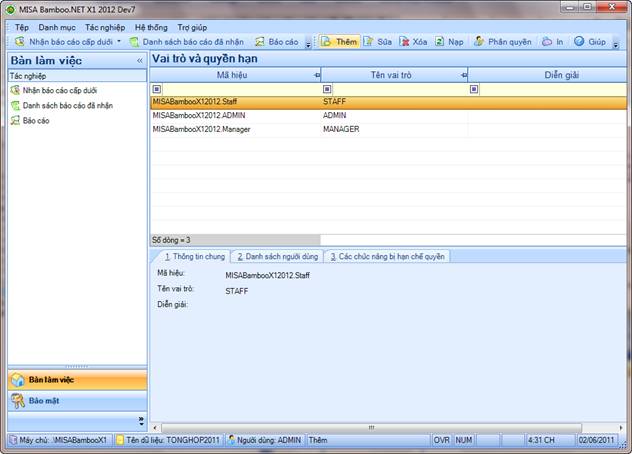Open the first toolbar overflow options arrow

(308, 43)
